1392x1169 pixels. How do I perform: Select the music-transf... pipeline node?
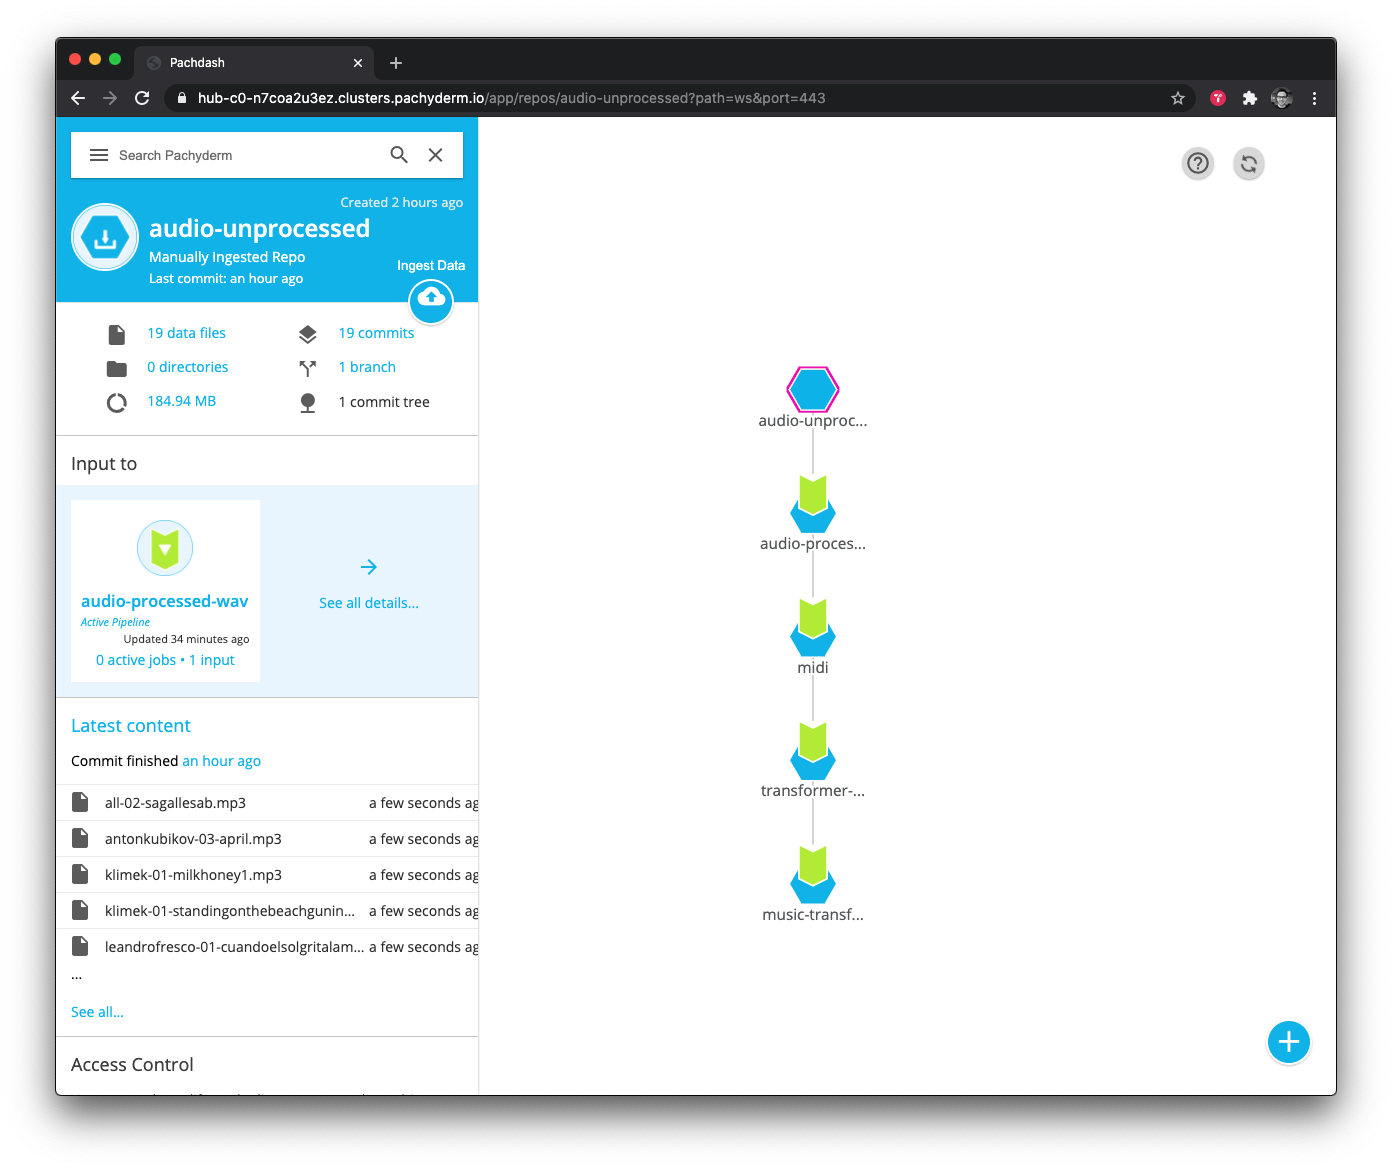813,875
